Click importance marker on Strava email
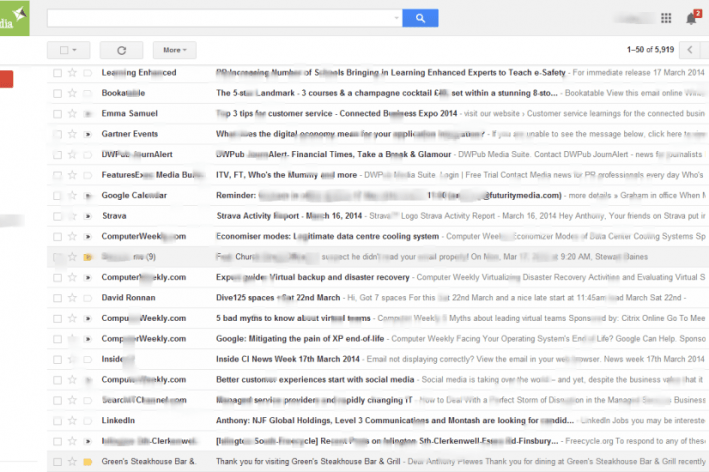 [x=88, y=216]
